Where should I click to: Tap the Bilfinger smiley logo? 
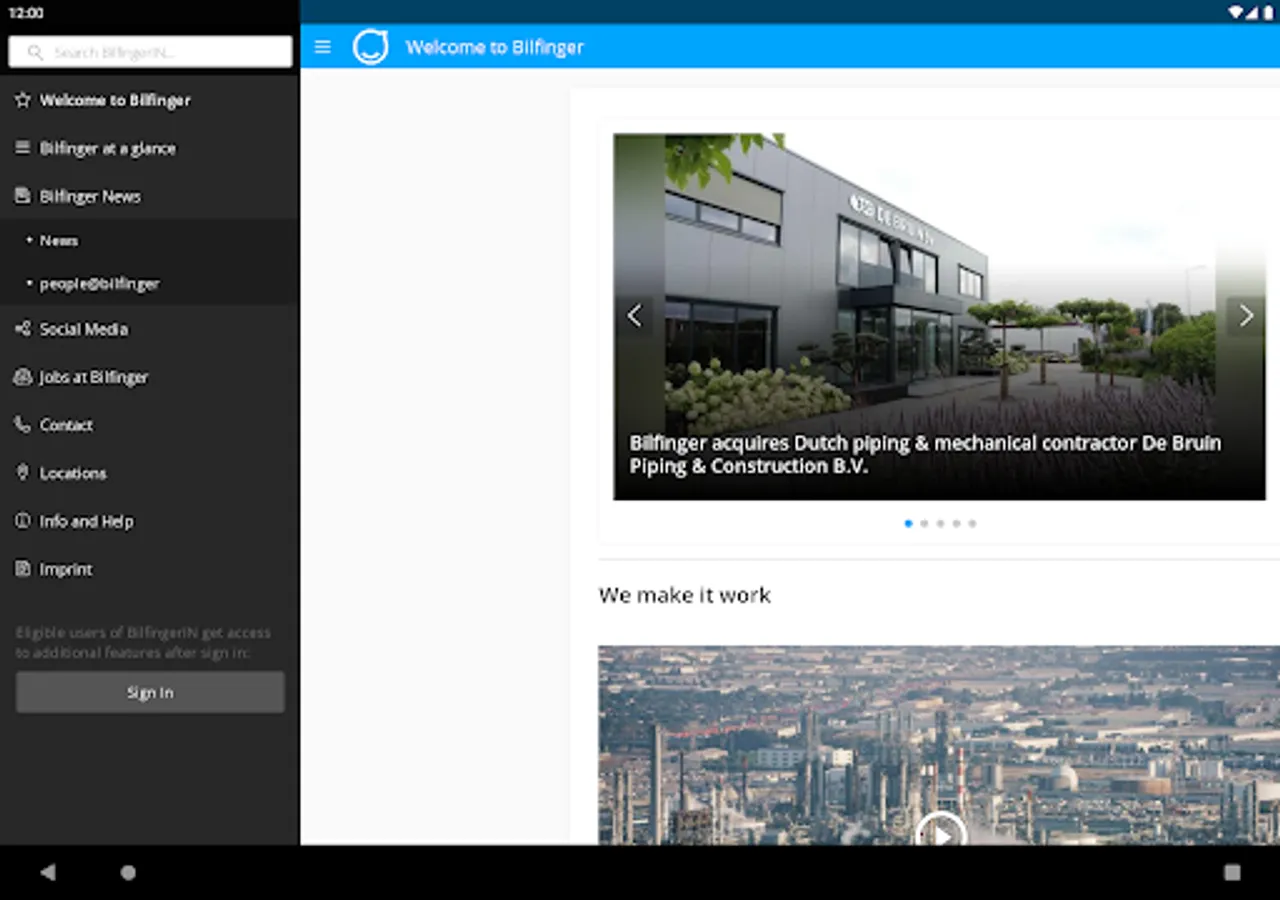click(370, 47)
